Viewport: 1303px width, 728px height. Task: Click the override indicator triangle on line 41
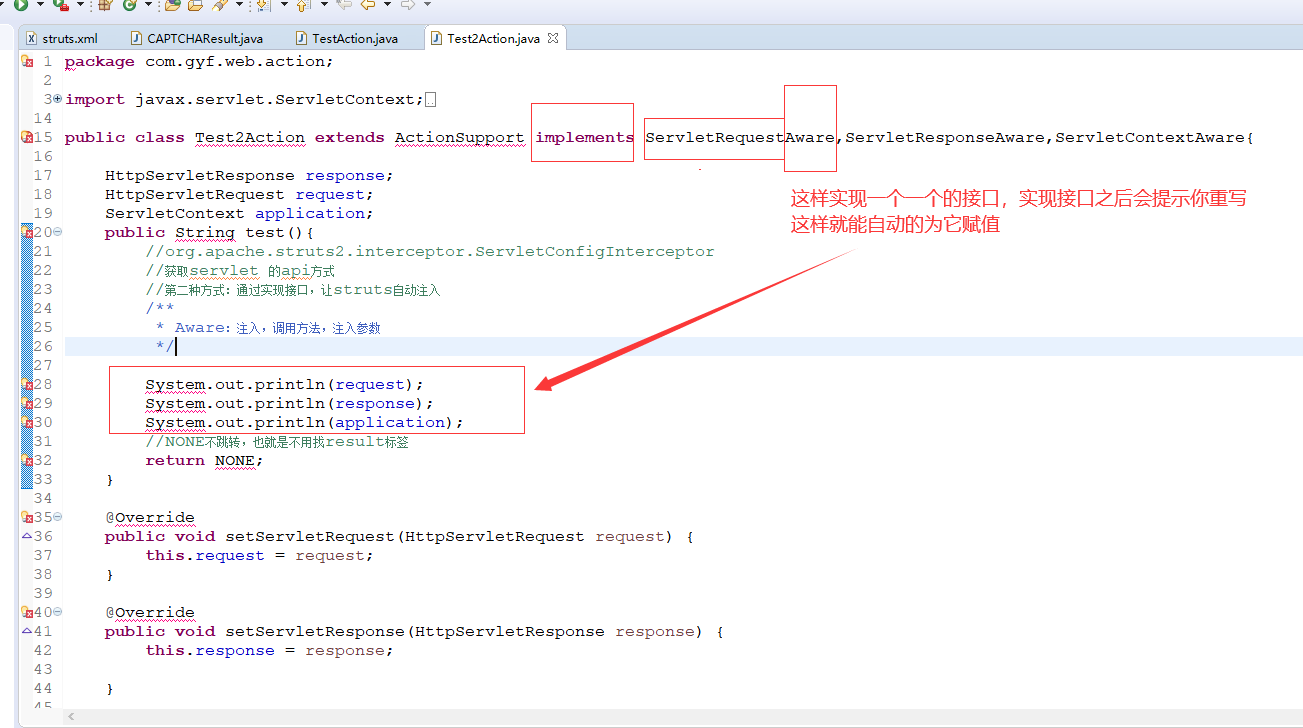click(x=27, y=631)
